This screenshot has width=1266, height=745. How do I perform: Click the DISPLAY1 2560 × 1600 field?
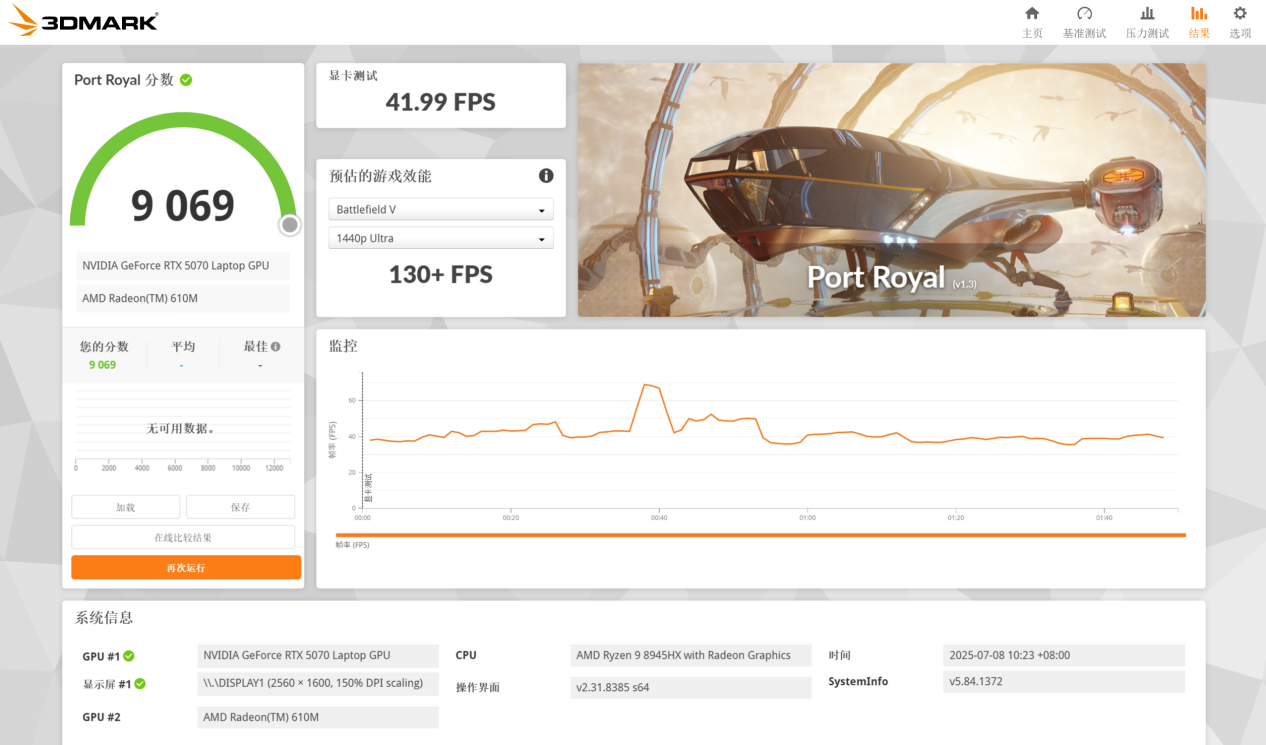318,684
